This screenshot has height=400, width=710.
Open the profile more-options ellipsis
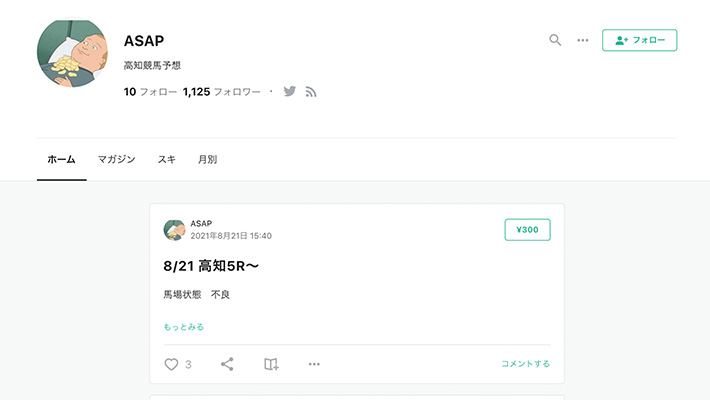click(583, 40)
